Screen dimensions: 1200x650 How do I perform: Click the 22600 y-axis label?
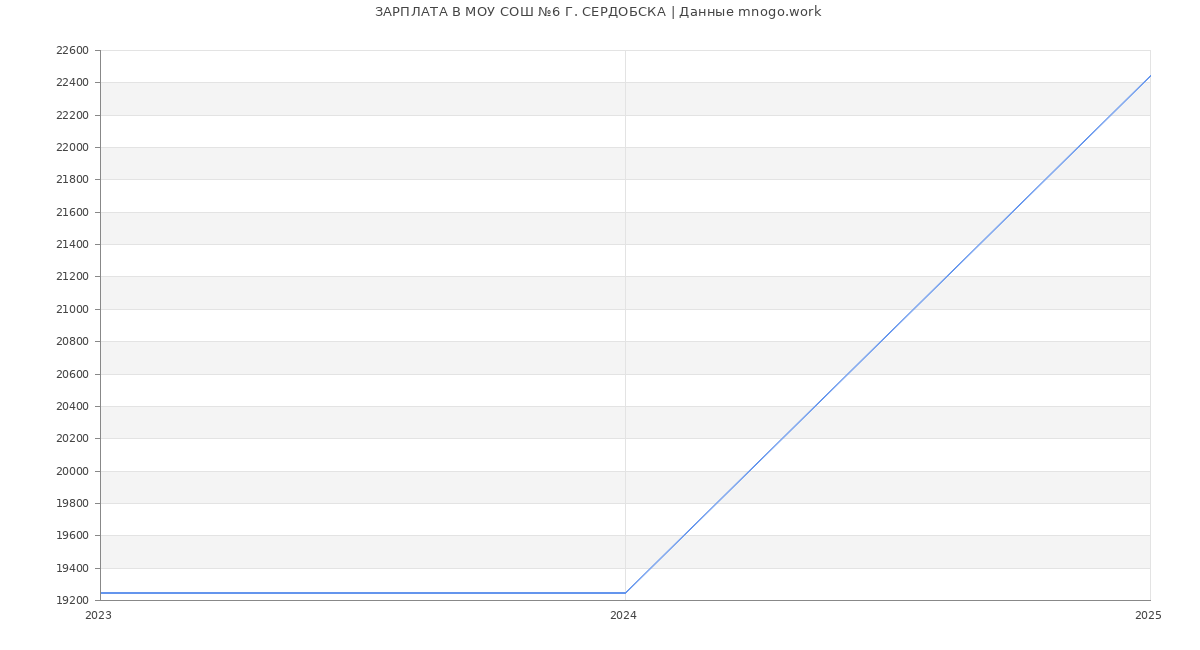click(x=72, y=51)
